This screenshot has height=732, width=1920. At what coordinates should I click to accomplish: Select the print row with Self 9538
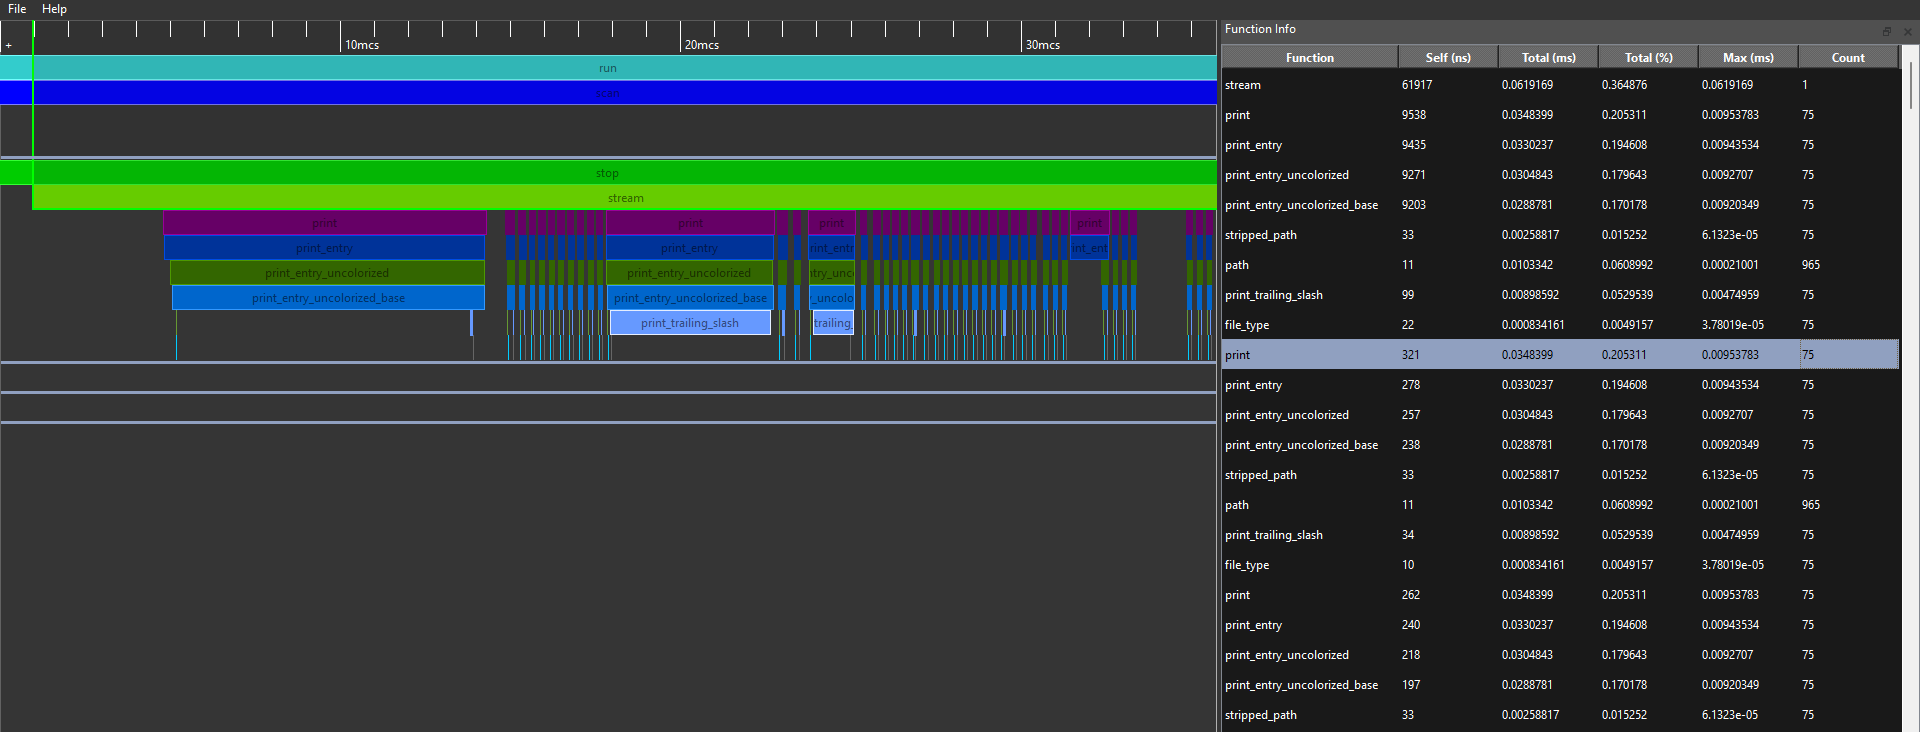coord(1560,115)
